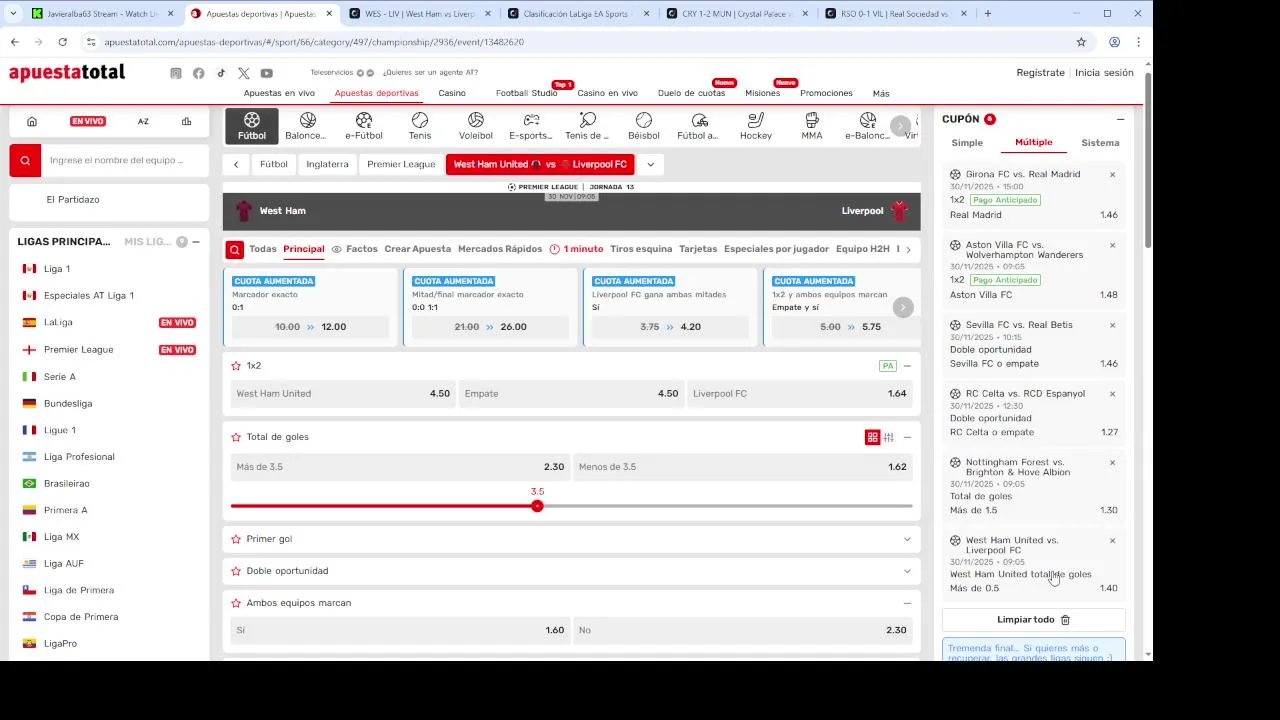Open the Casino menu item

click(x=452, y=93)
